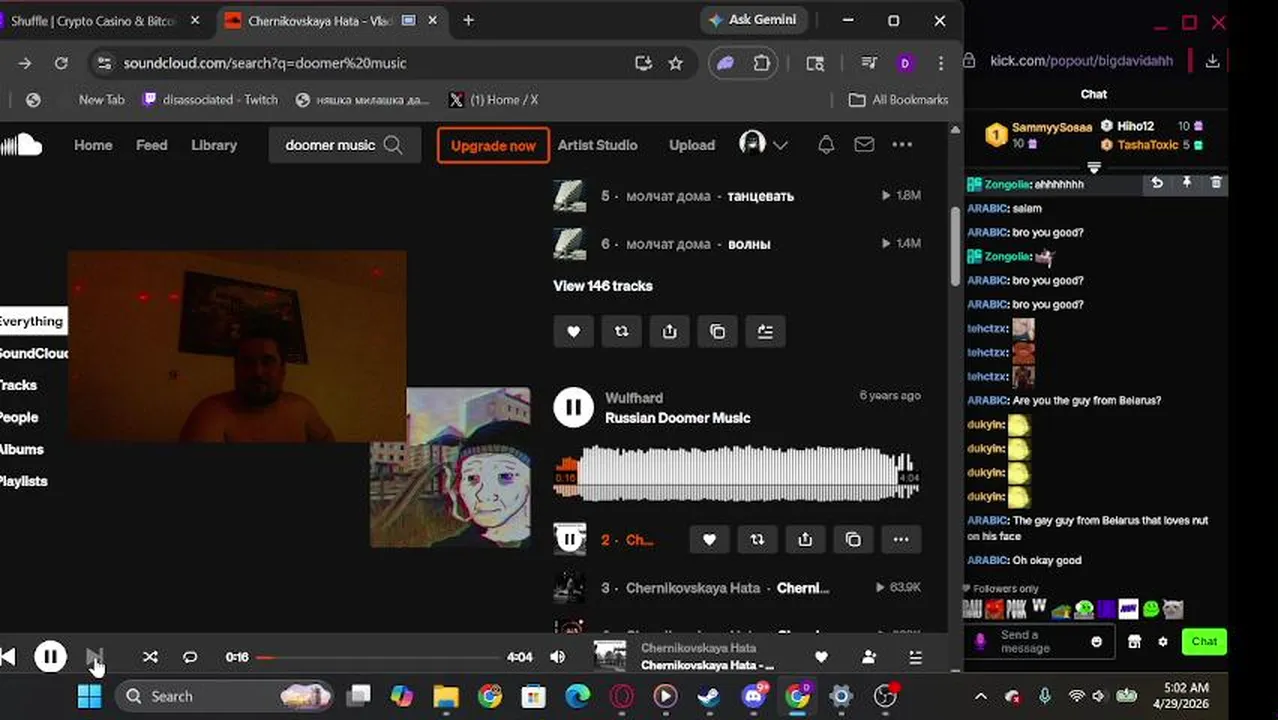Open All Bookmarks folder

pos(898,100)
